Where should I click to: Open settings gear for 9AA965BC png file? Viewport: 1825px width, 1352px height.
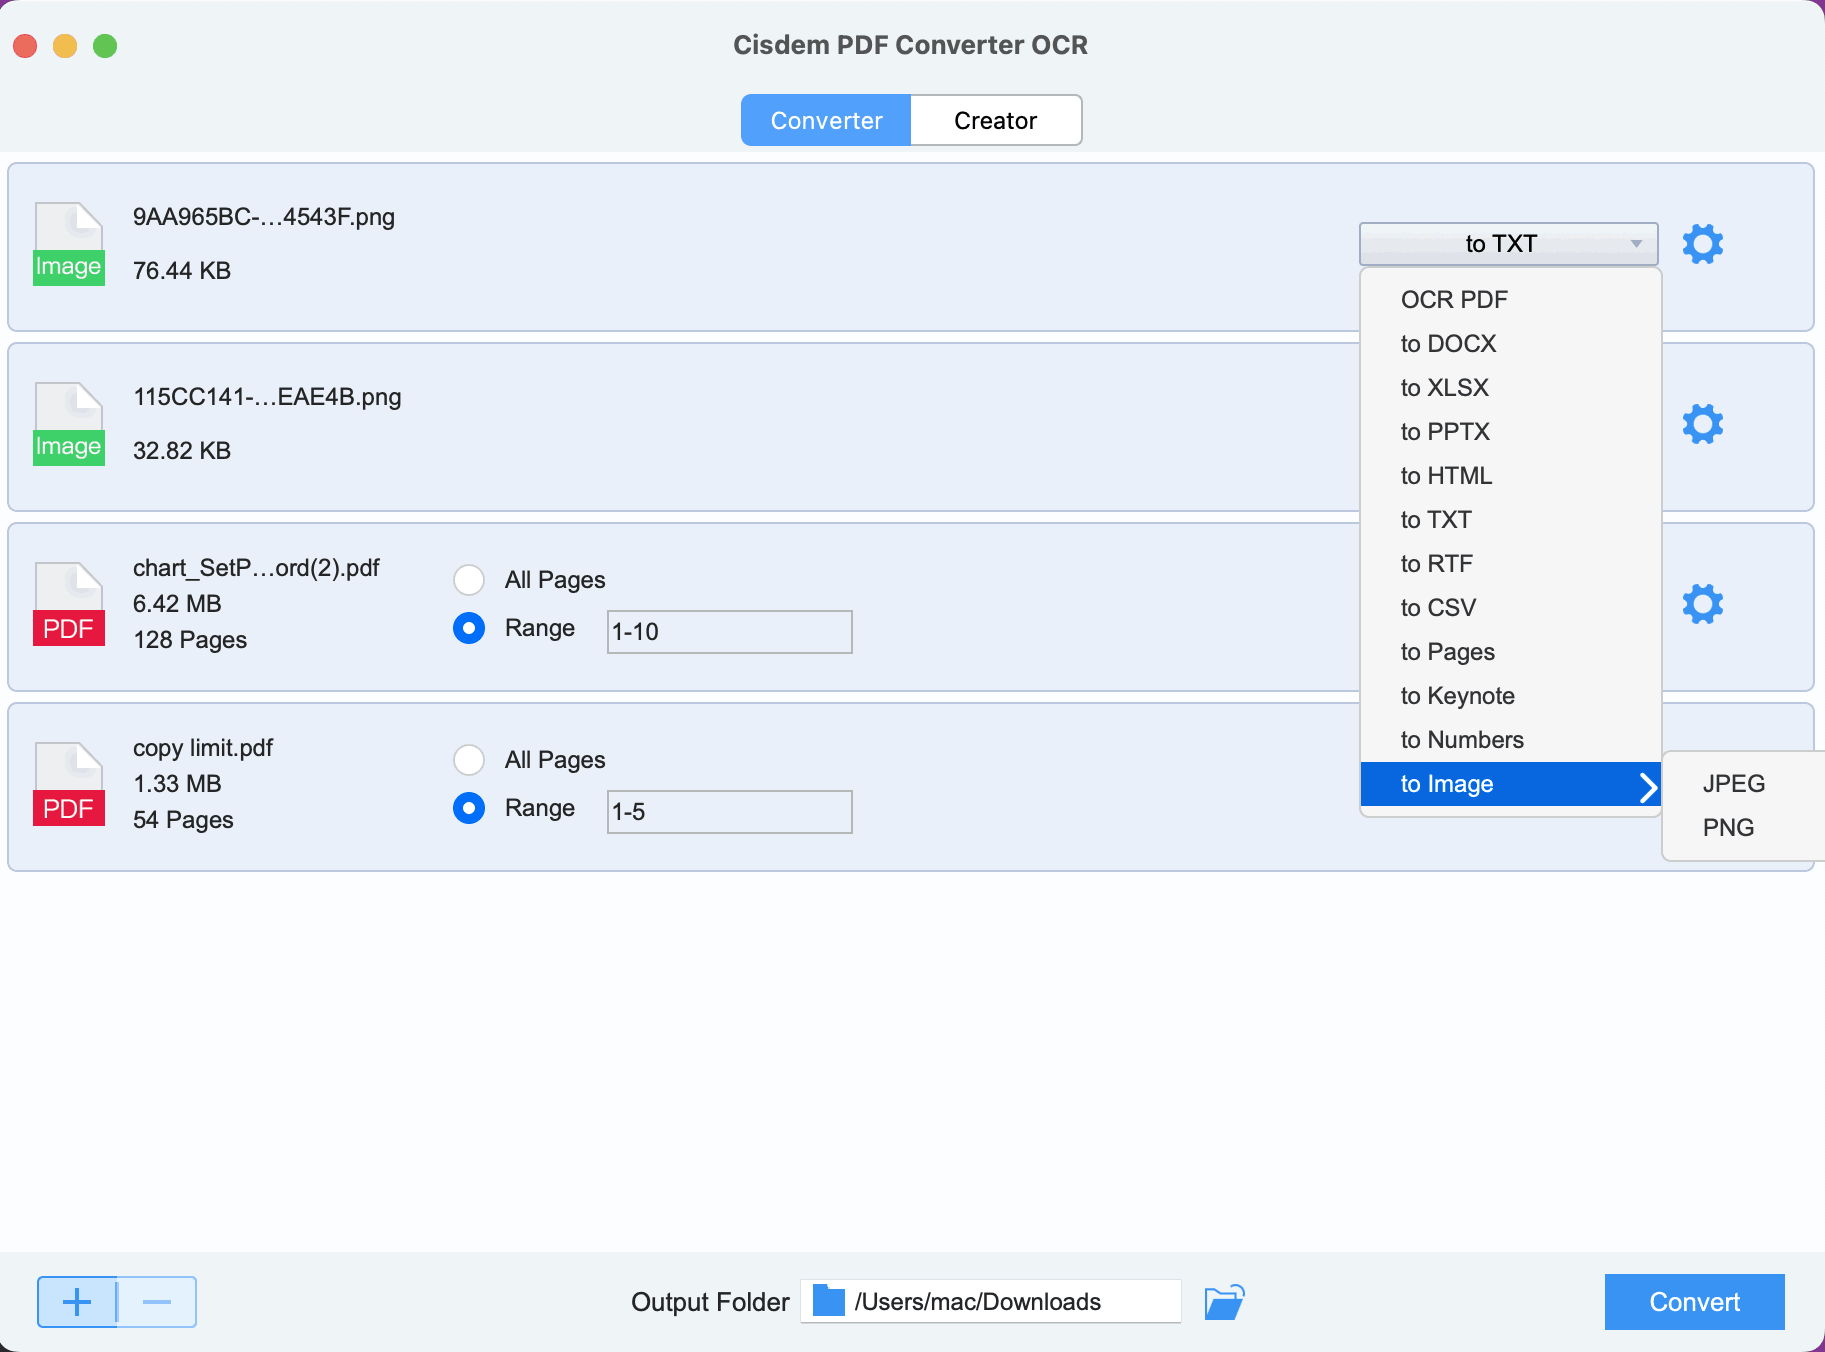coord(1702,244)
